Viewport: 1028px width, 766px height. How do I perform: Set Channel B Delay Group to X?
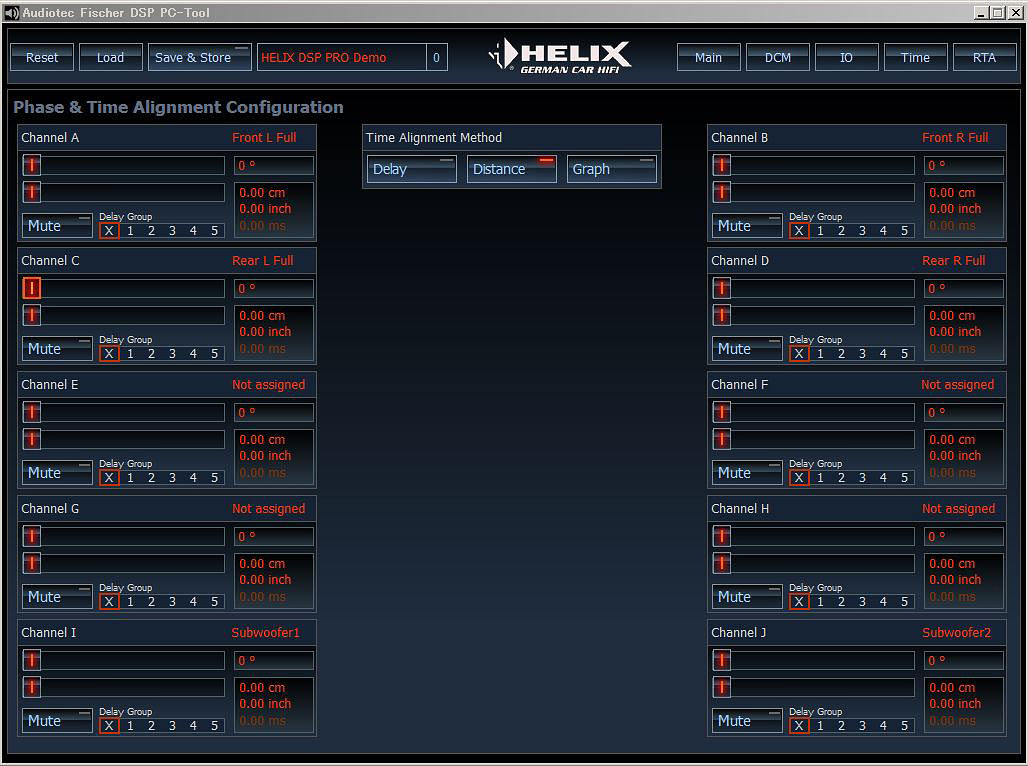click(x=799, y=231)
